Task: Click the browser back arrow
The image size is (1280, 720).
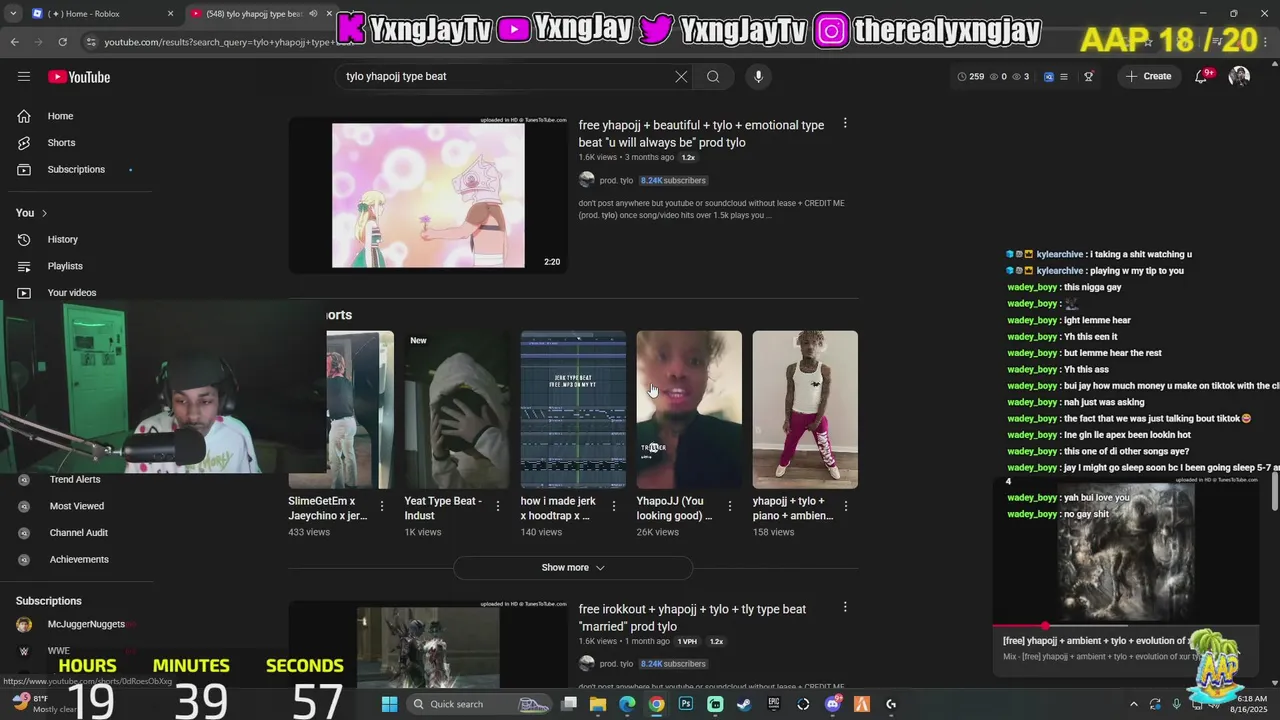Action: (x=14, y=42)
